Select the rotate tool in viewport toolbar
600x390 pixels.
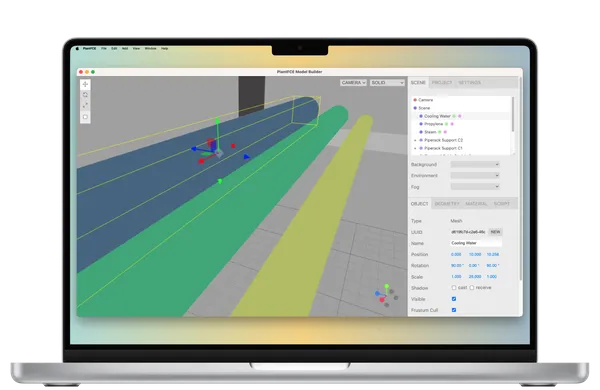click(x=85, y=95)
